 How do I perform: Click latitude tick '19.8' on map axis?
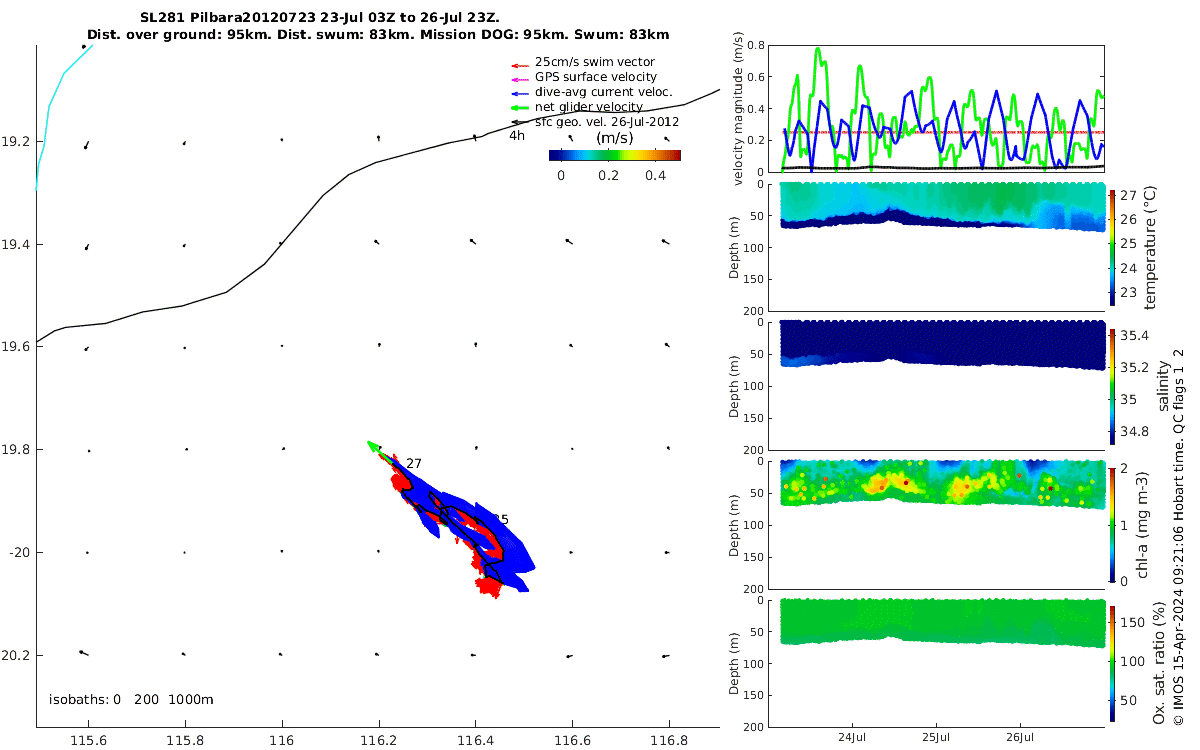tap(14, 450)
